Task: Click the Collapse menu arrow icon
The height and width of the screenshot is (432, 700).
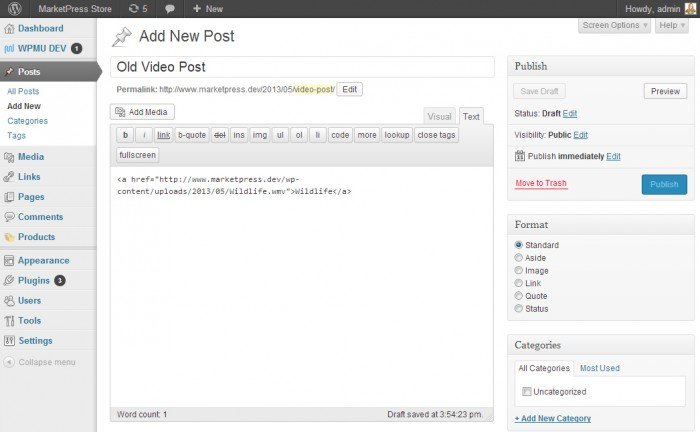Action: click(x=9, y=362)
